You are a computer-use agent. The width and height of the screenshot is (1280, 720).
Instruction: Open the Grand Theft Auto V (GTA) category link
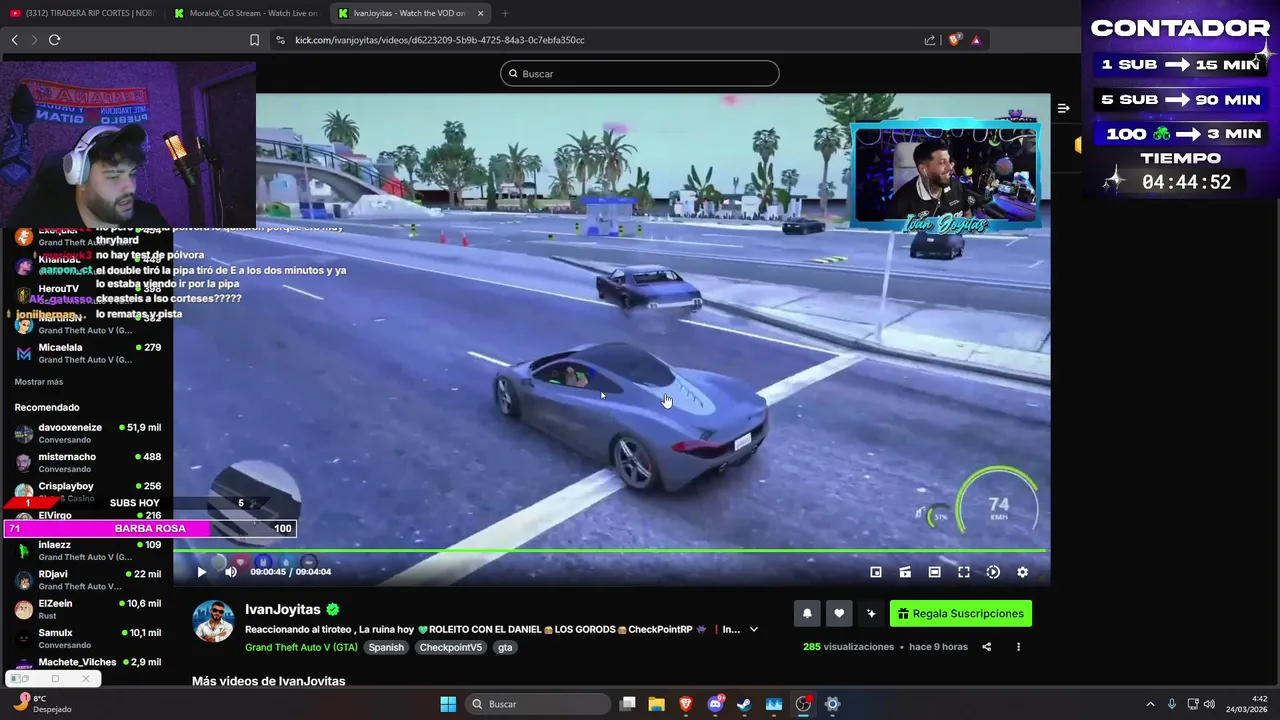(x=301, y=647)
